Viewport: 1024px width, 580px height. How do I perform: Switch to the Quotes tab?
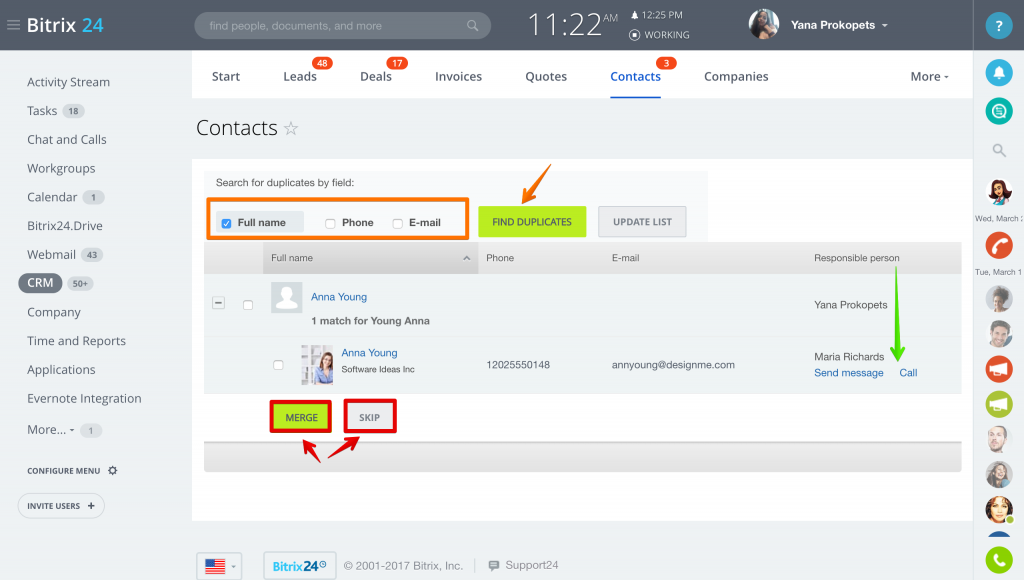point(546,76)
